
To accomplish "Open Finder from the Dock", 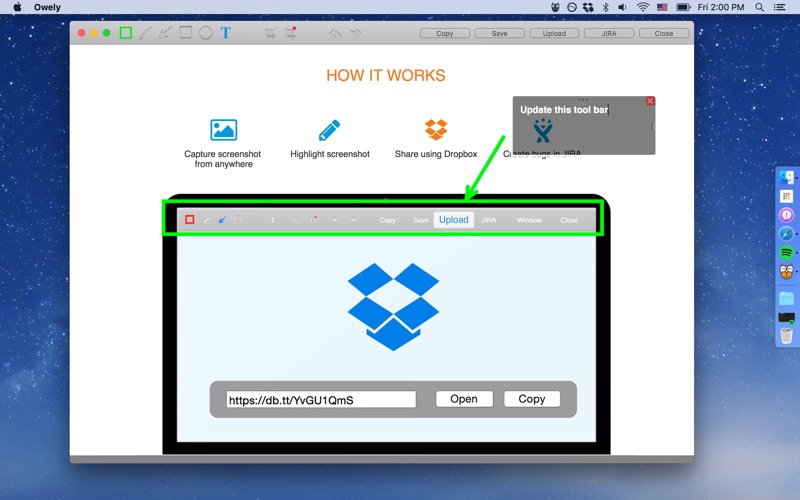I will point(786,178).
